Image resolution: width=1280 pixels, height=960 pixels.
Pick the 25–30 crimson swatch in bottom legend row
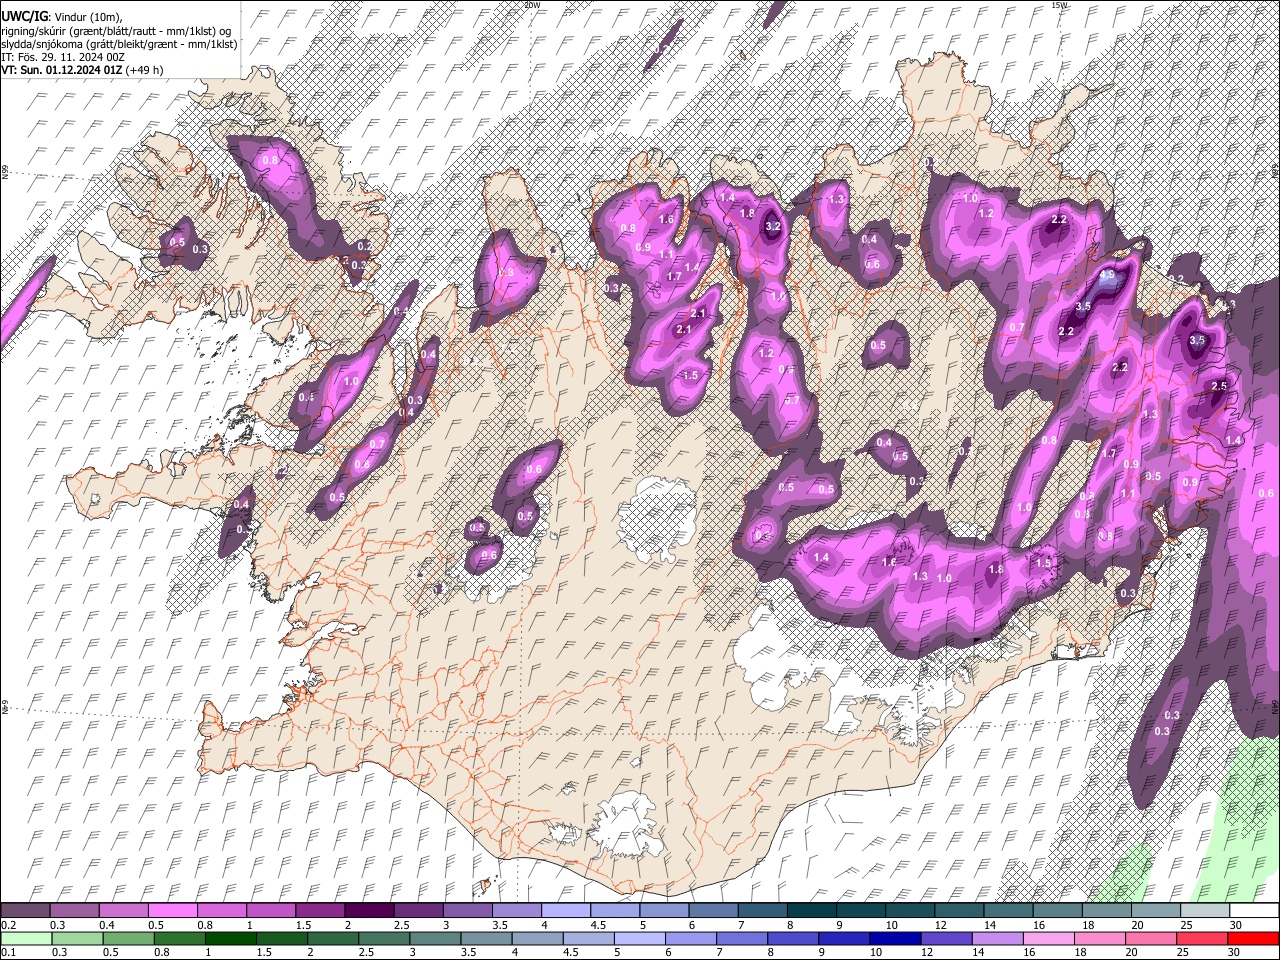click(x=1203, y=938)
